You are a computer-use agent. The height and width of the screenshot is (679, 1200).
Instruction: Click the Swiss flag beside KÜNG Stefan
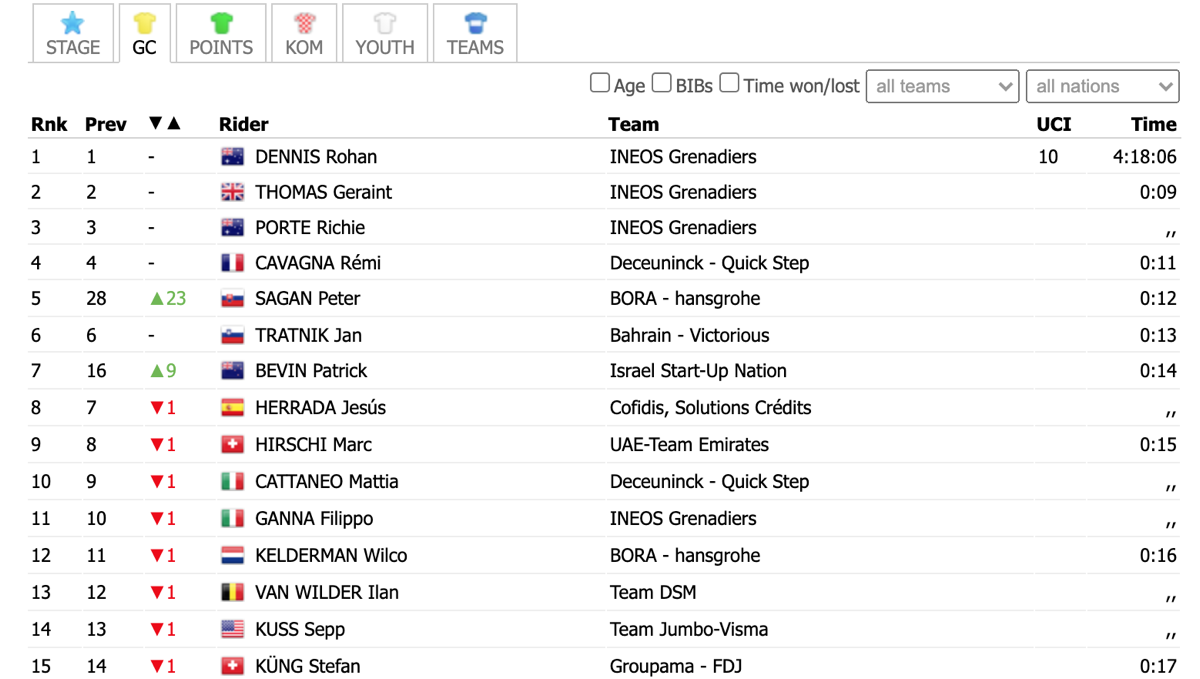(232, 667)
